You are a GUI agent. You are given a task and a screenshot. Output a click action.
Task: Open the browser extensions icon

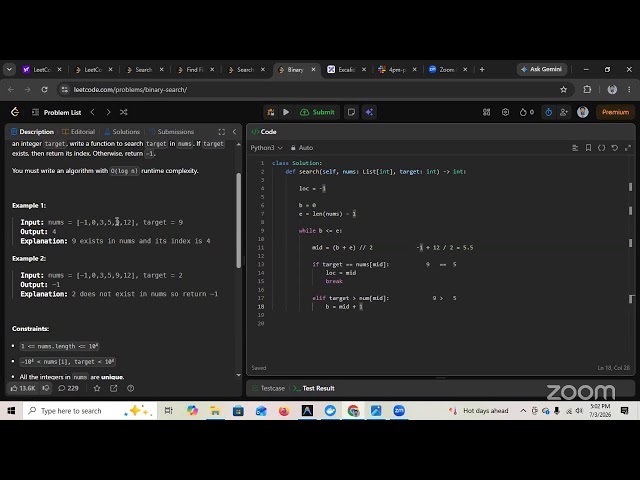[587, 89]
